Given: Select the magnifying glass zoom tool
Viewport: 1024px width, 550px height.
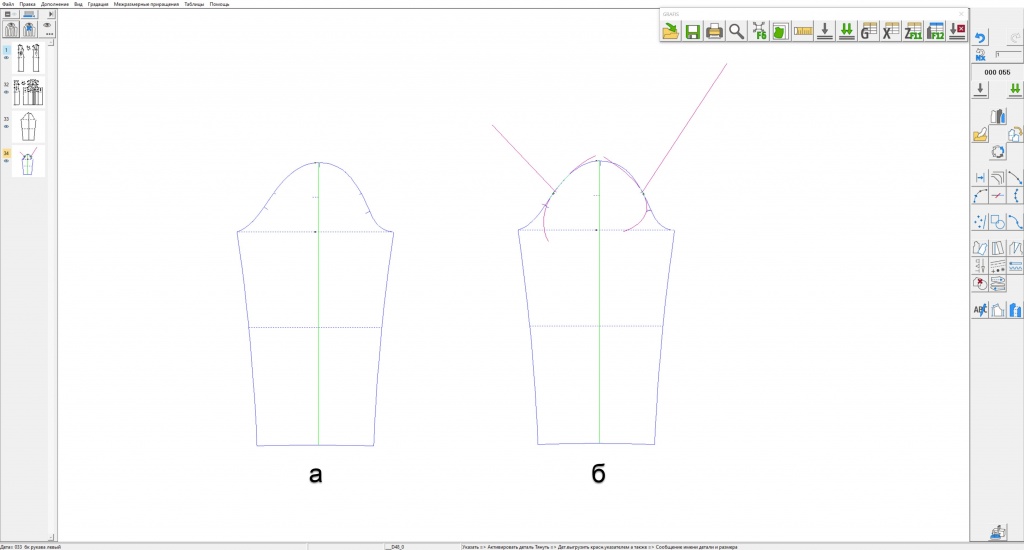Looking at the screenshot, I should coord(737,31).
